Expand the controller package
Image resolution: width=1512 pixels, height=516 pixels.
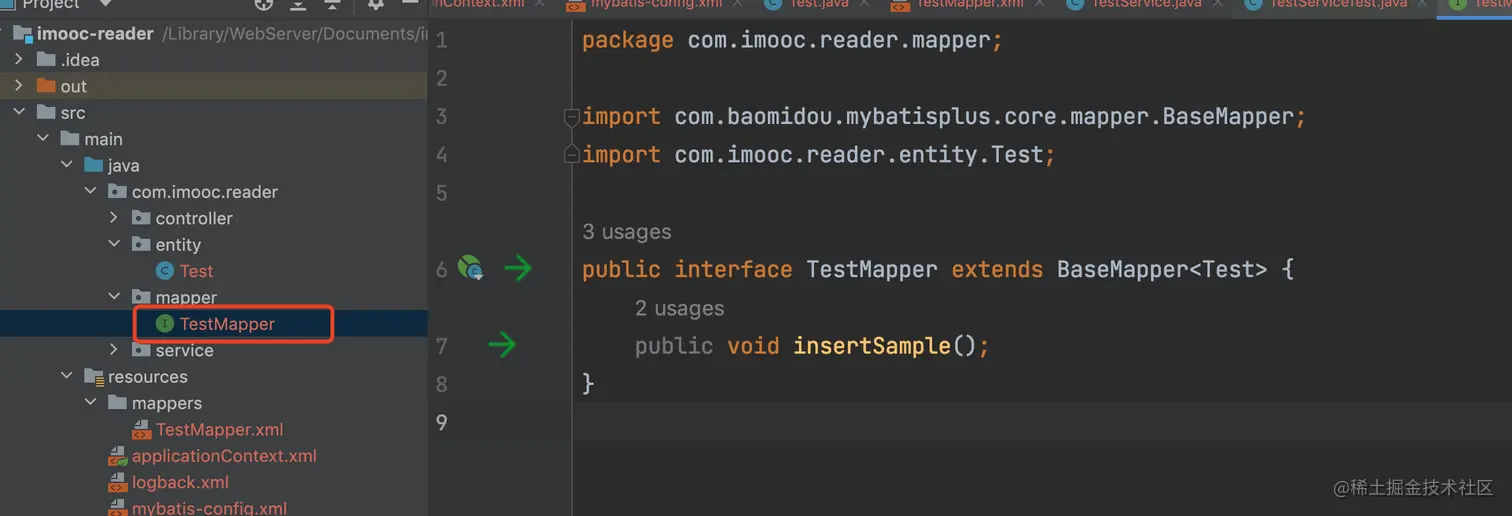coord(115,218)
